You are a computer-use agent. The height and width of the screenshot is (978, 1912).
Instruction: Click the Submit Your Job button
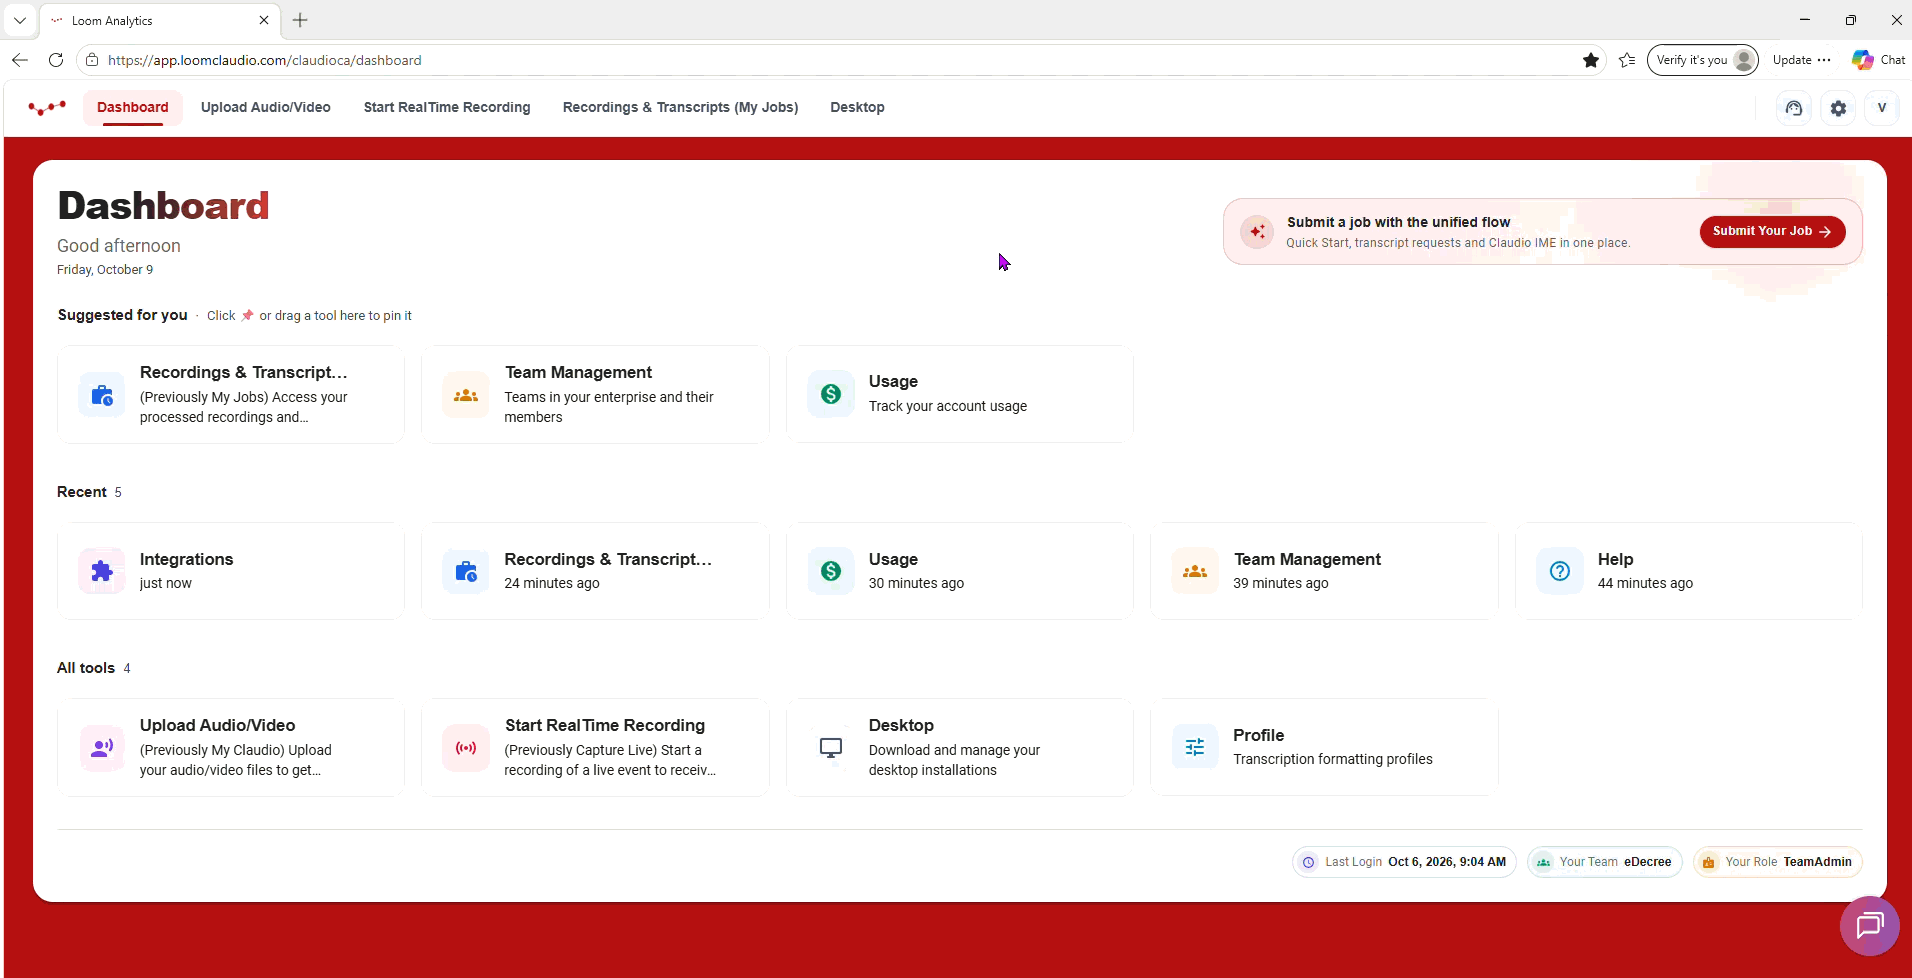(x=1772, y=231)
